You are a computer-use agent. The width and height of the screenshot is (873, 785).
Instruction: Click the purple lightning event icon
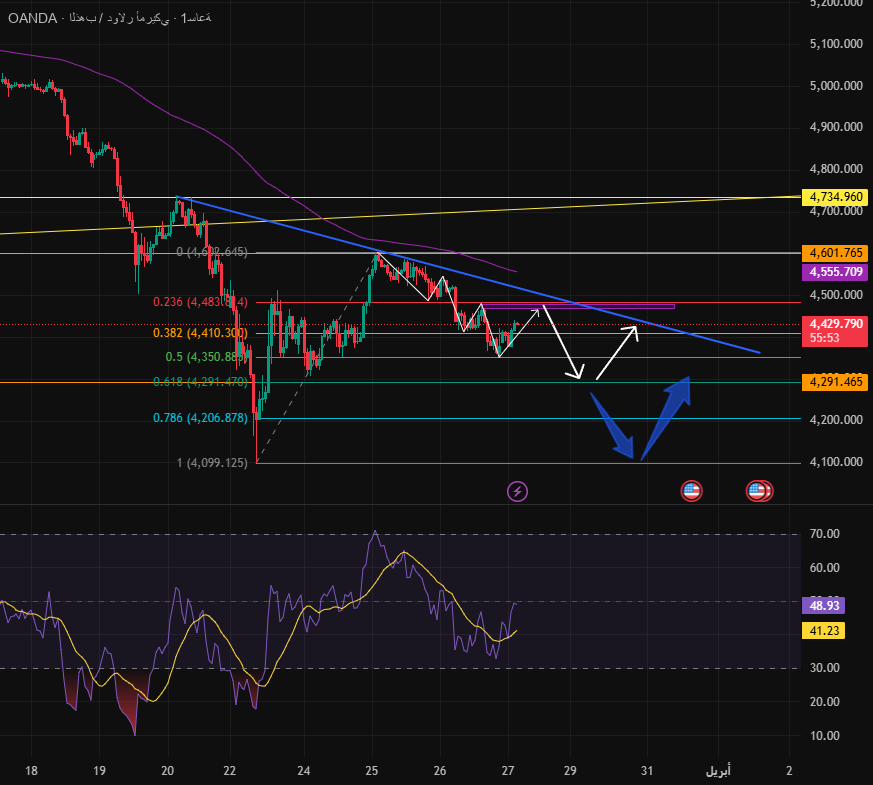coord(517,491)
